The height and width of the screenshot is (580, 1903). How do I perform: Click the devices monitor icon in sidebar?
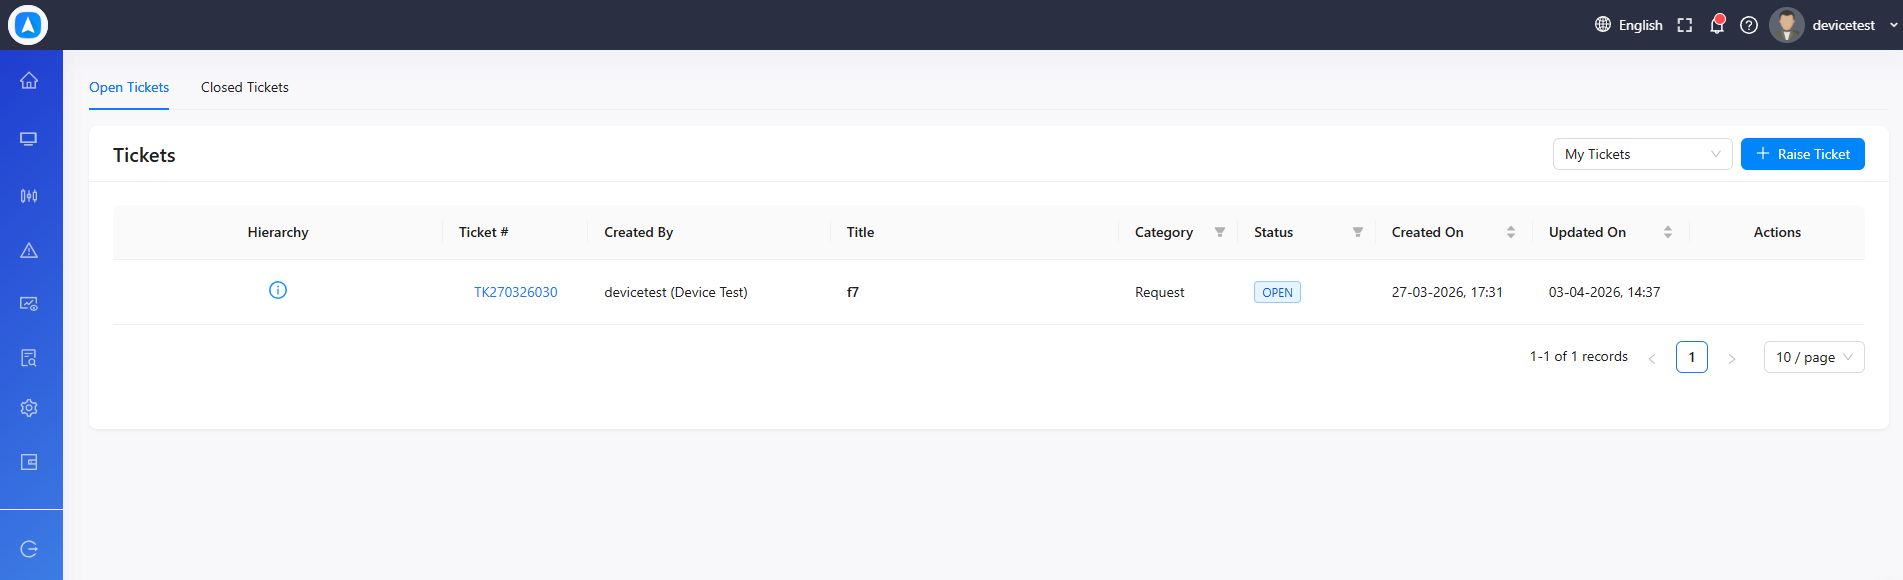29,139
